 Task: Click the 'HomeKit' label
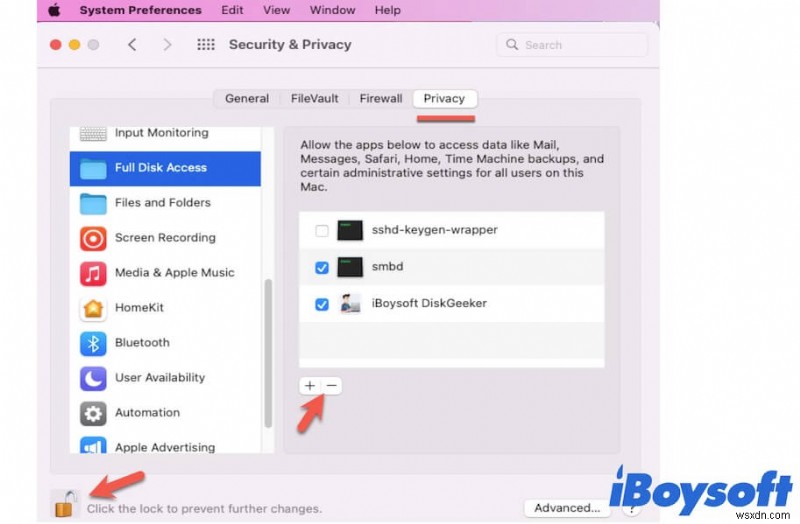pos(139,307)
